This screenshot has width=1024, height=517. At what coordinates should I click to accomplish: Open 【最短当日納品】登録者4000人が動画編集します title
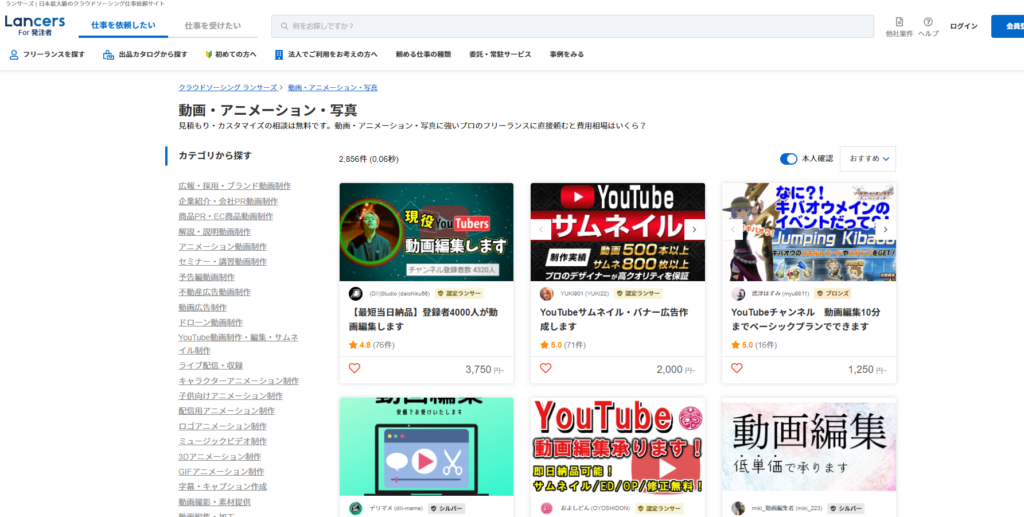coord(423,319)
